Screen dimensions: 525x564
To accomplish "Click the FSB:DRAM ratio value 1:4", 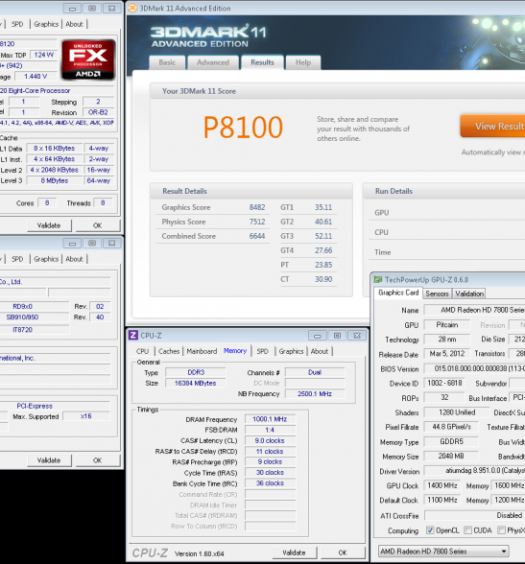I will (x=270, y=430).
